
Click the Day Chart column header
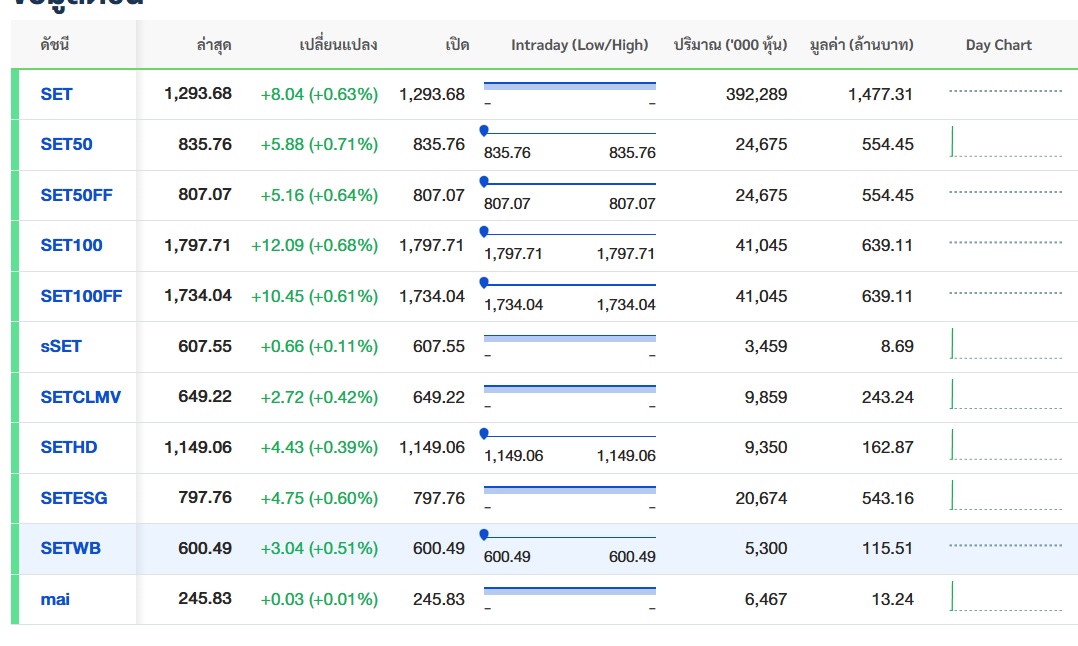pos(998,45)
